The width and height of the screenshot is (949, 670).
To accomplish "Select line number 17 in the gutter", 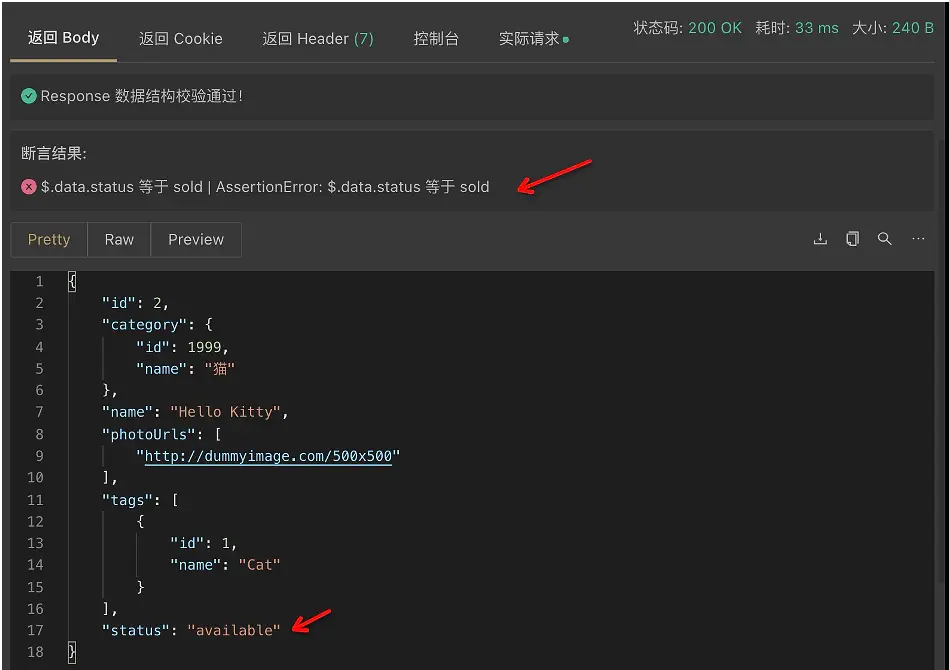I will [x=35, y=630].
